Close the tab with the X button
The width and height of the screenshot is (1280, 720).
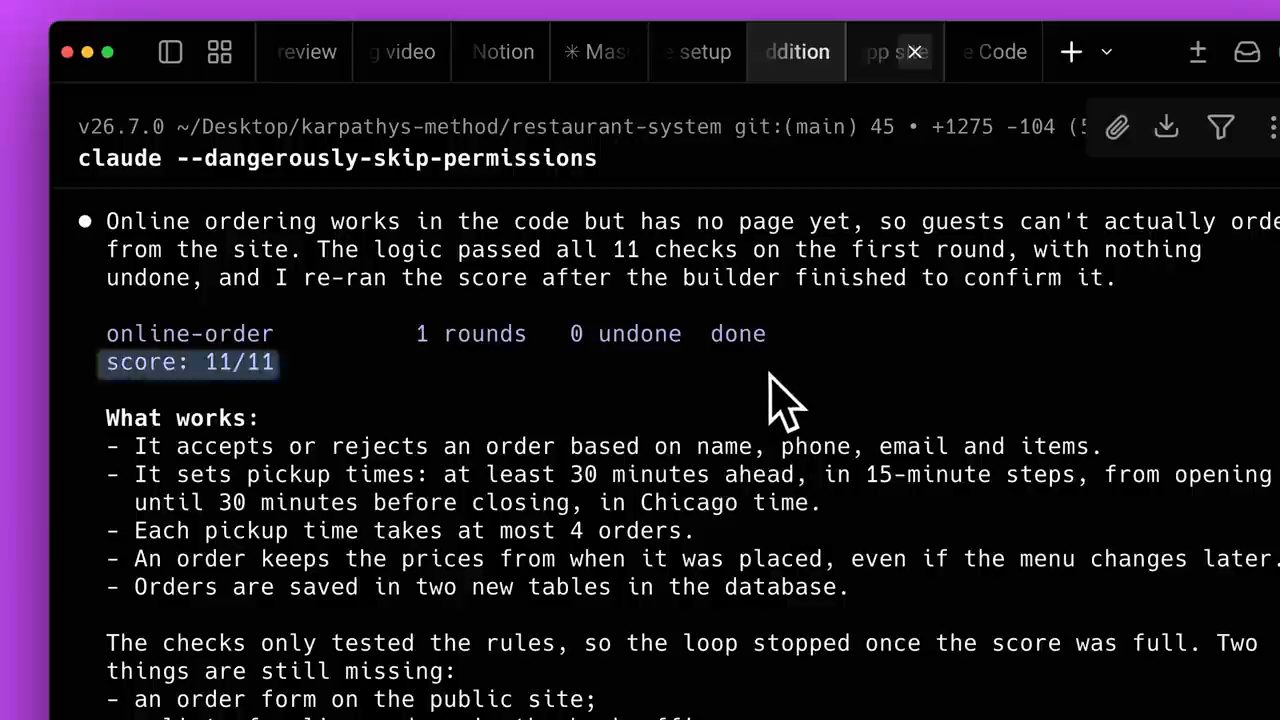(x=914, y=52)
